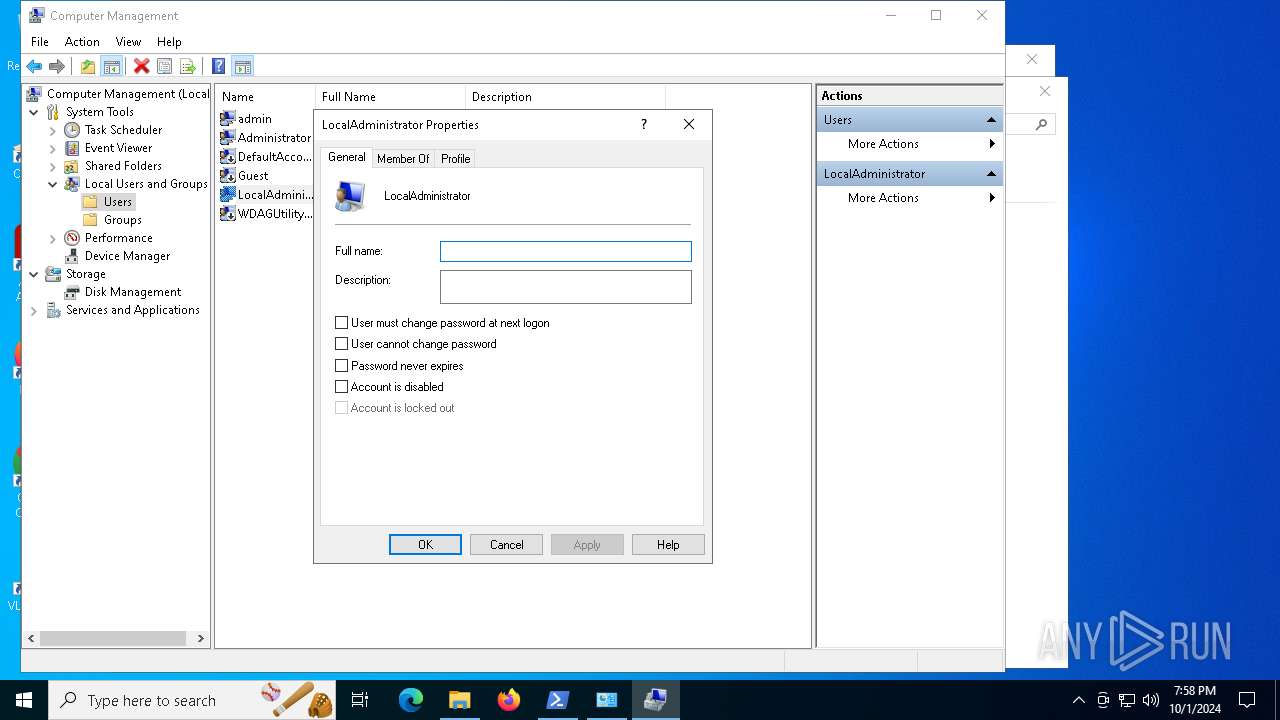Check User cannot change password
The width and height of the screenshot is (1280, 720).
[341, 344]
